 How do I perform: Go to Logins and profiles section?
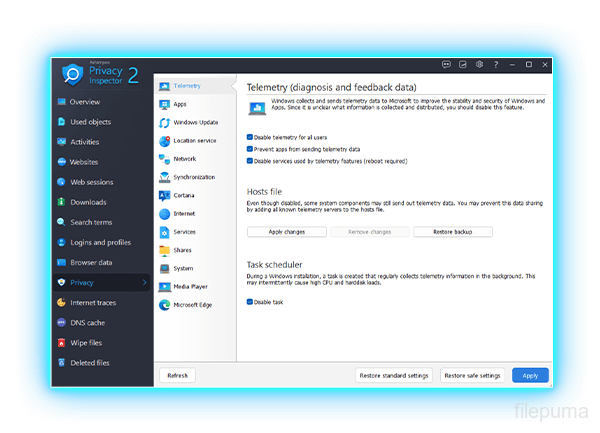point(100,242)
